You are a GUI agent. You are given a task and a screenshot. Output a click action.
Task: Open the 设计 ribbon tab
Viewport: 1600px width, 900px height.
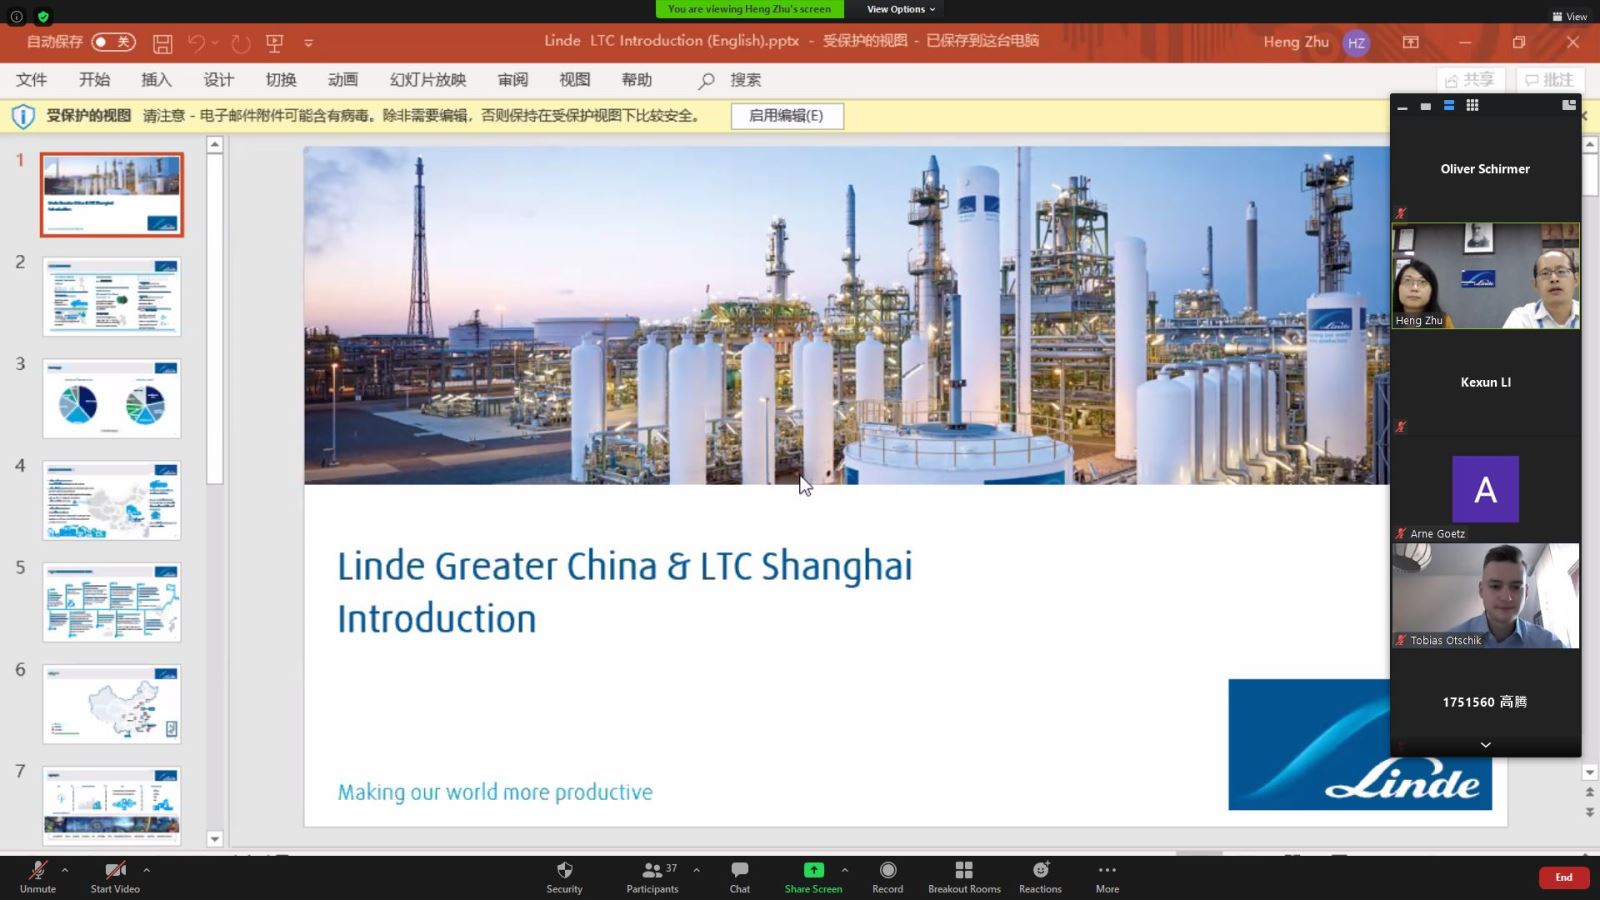[218, 80]
